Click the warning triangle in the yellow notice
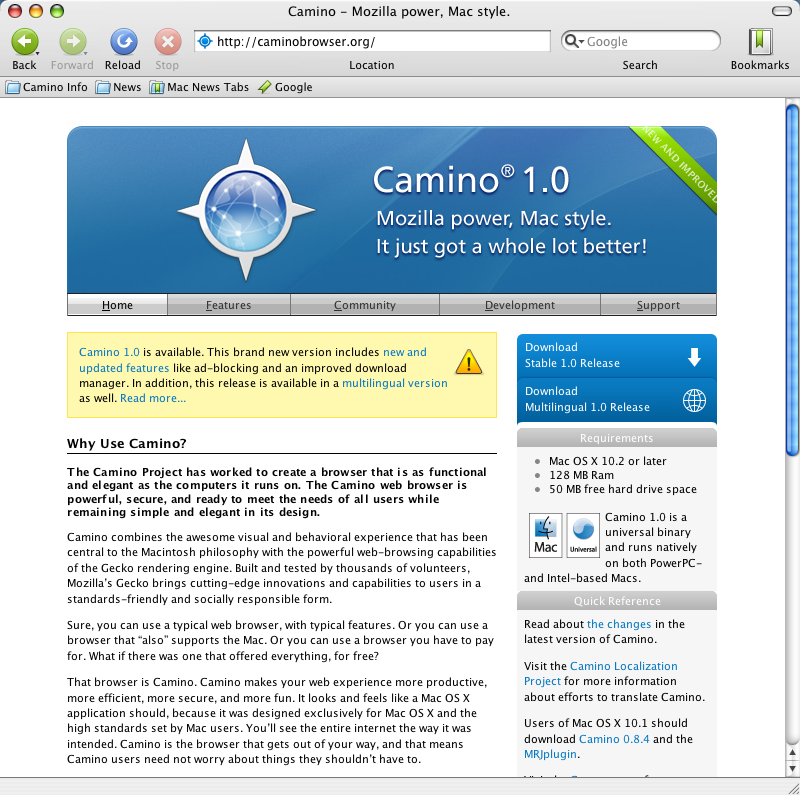Viewport: 800px width, 795px height. pos(468,361)
